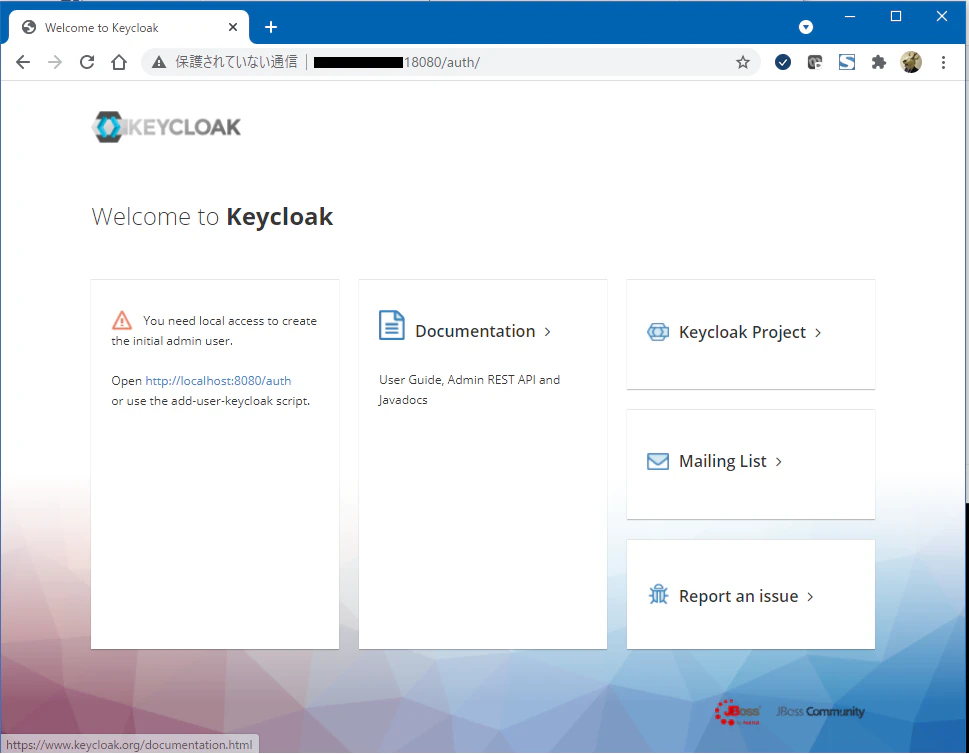Screen dimensions: 969x754
Task: Click the chevron next to Documentation
Action: pos(547,332)
